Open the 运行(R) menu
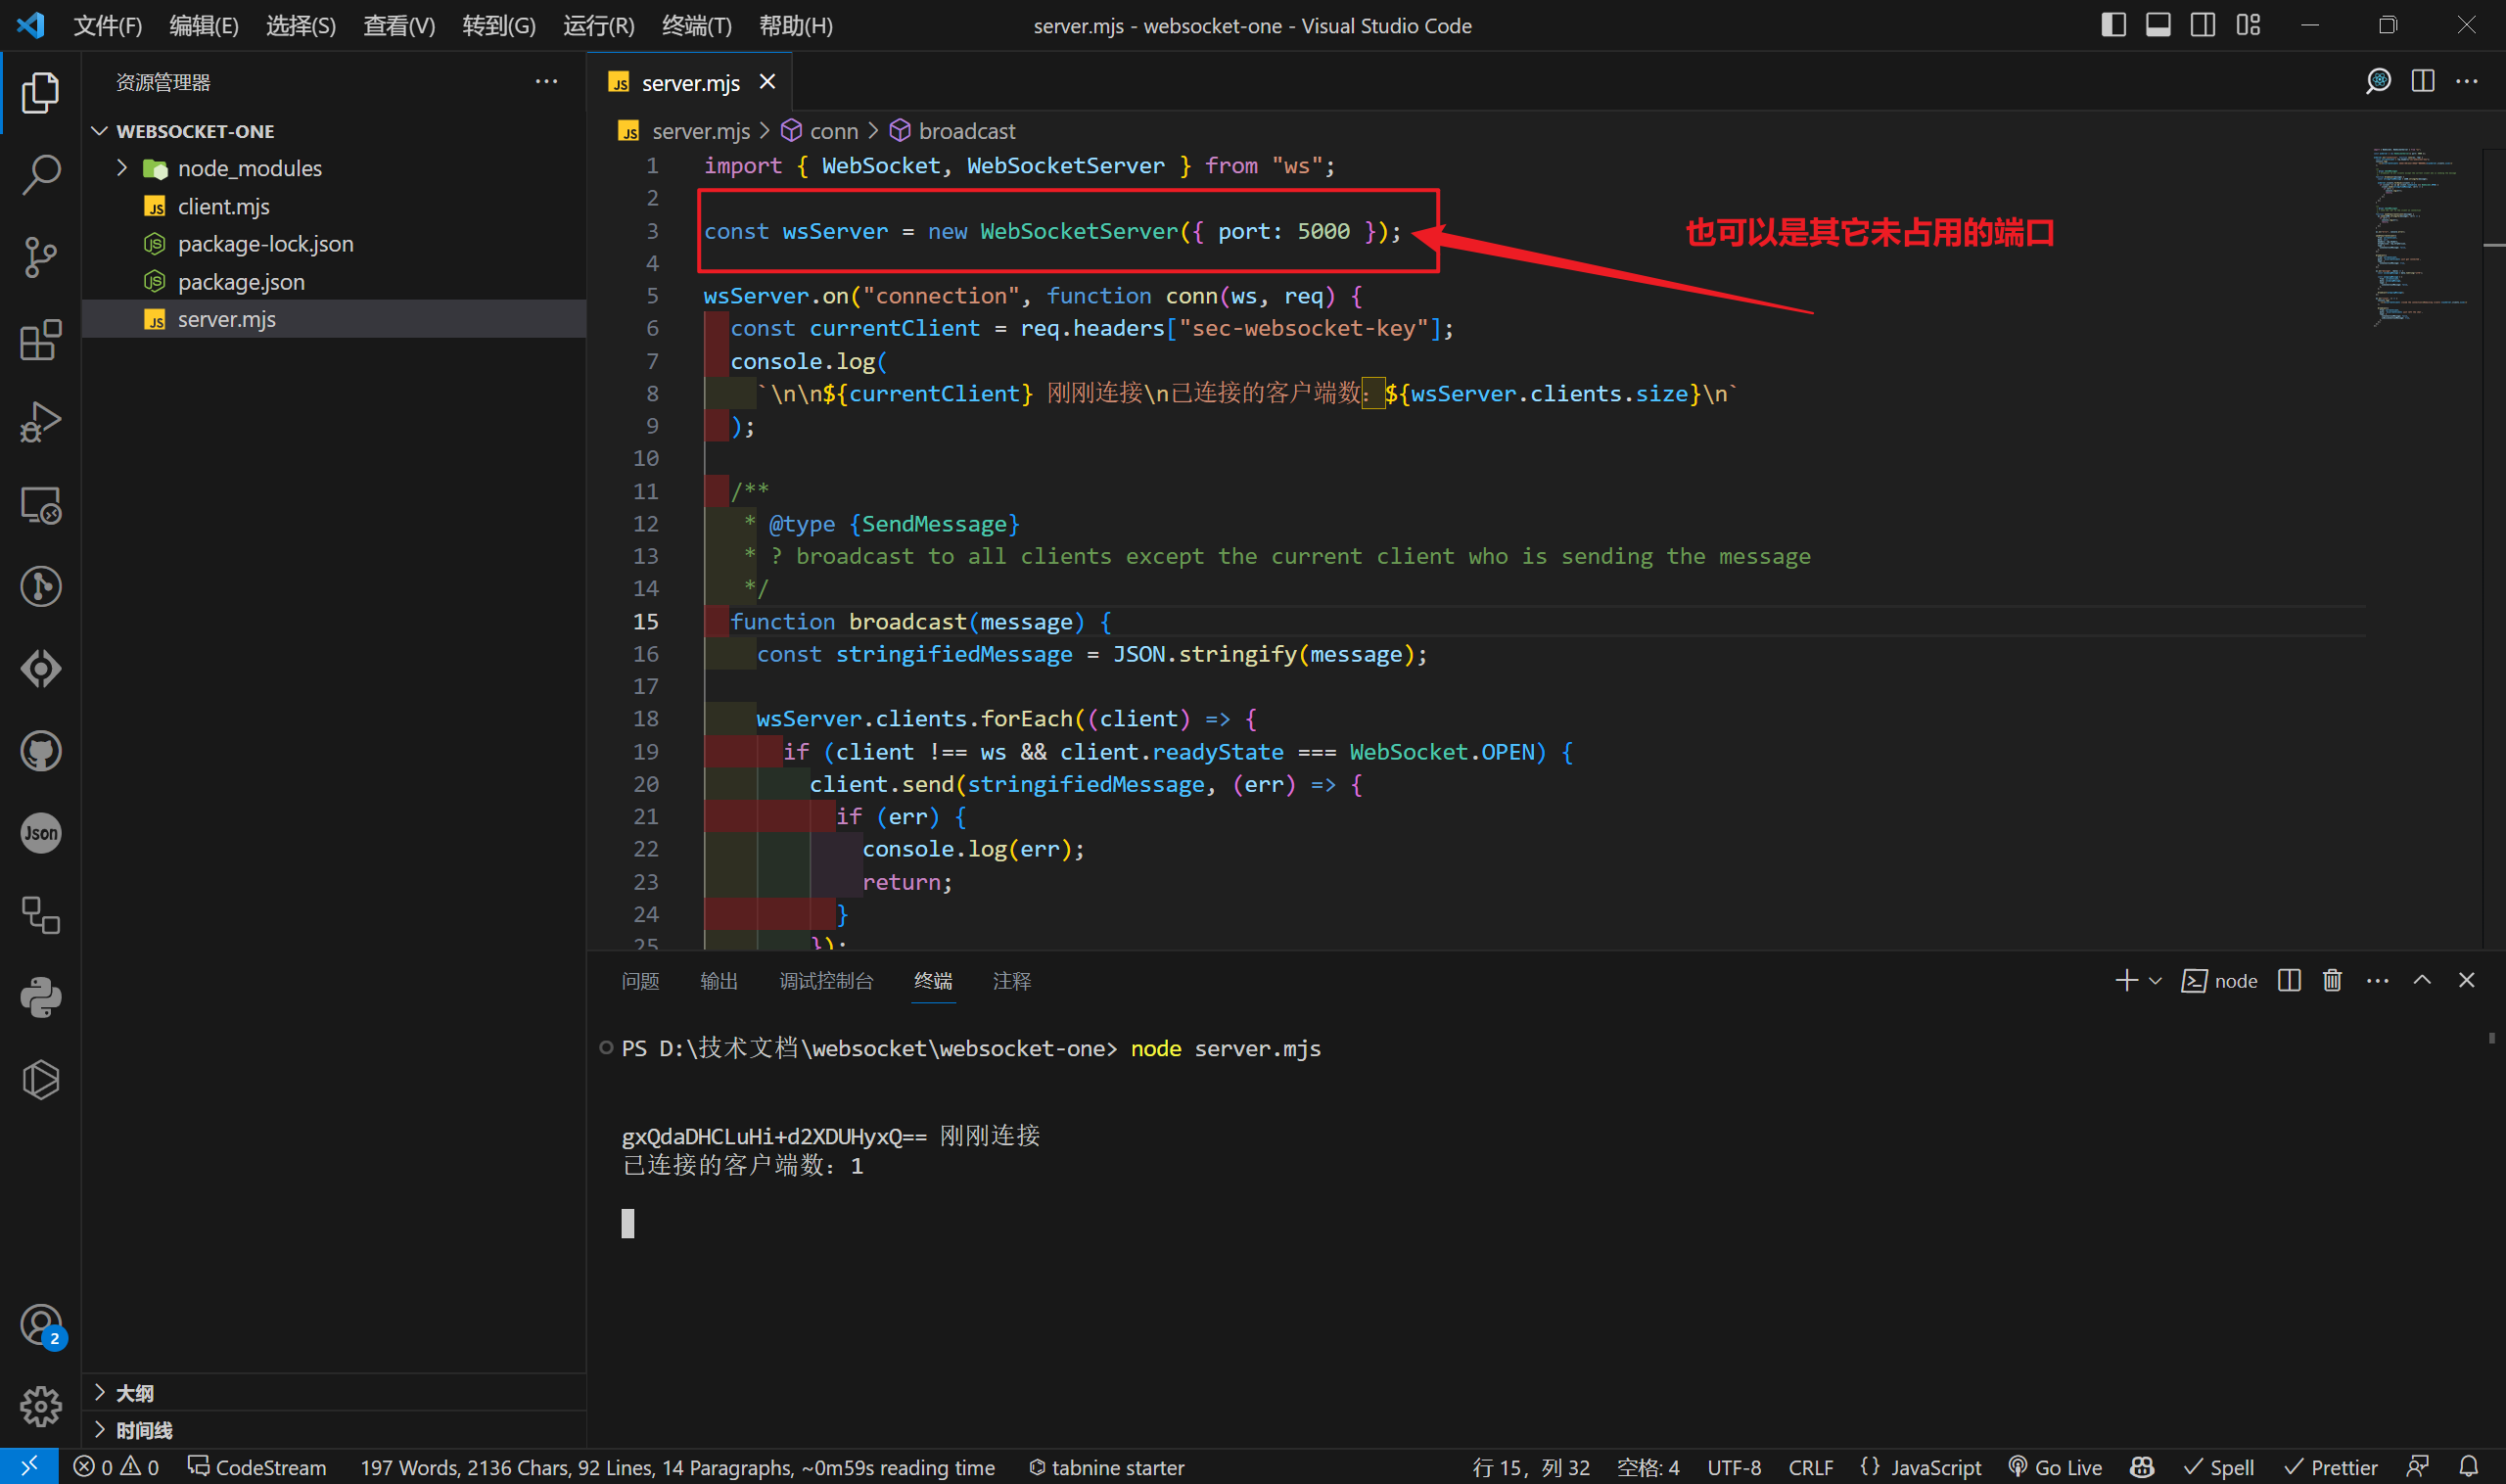Screen dimensions: 2506x1484 tap(597, 25)
